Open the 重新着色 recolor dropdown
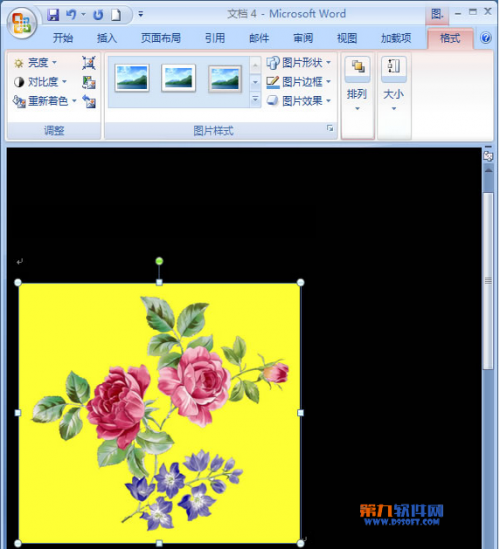The height and width of the screenshot is (549, 500). 45,101
